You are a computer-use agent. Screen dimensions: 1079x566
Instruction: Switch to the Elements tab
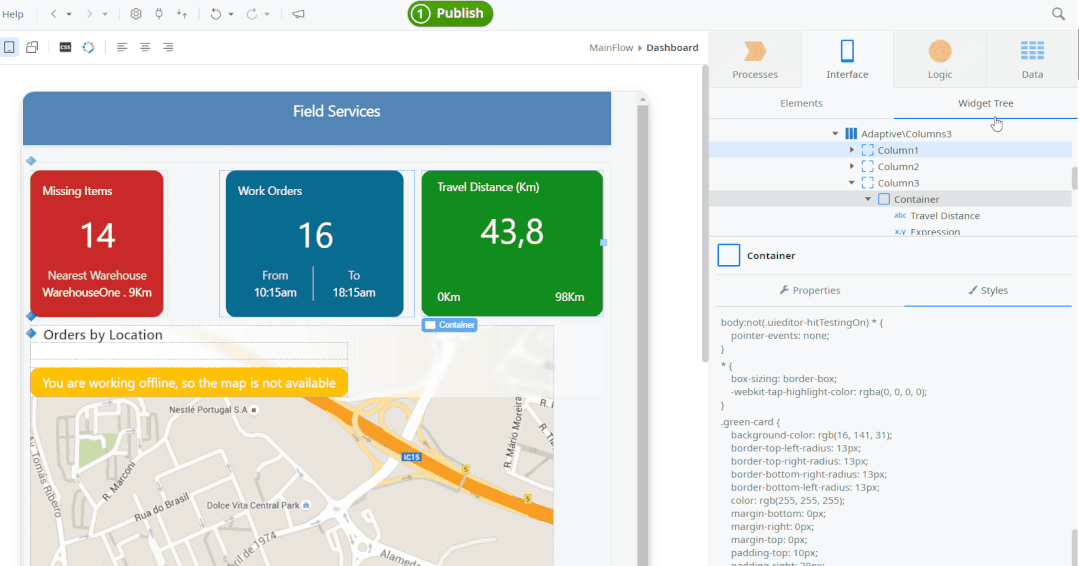(801, 103)
